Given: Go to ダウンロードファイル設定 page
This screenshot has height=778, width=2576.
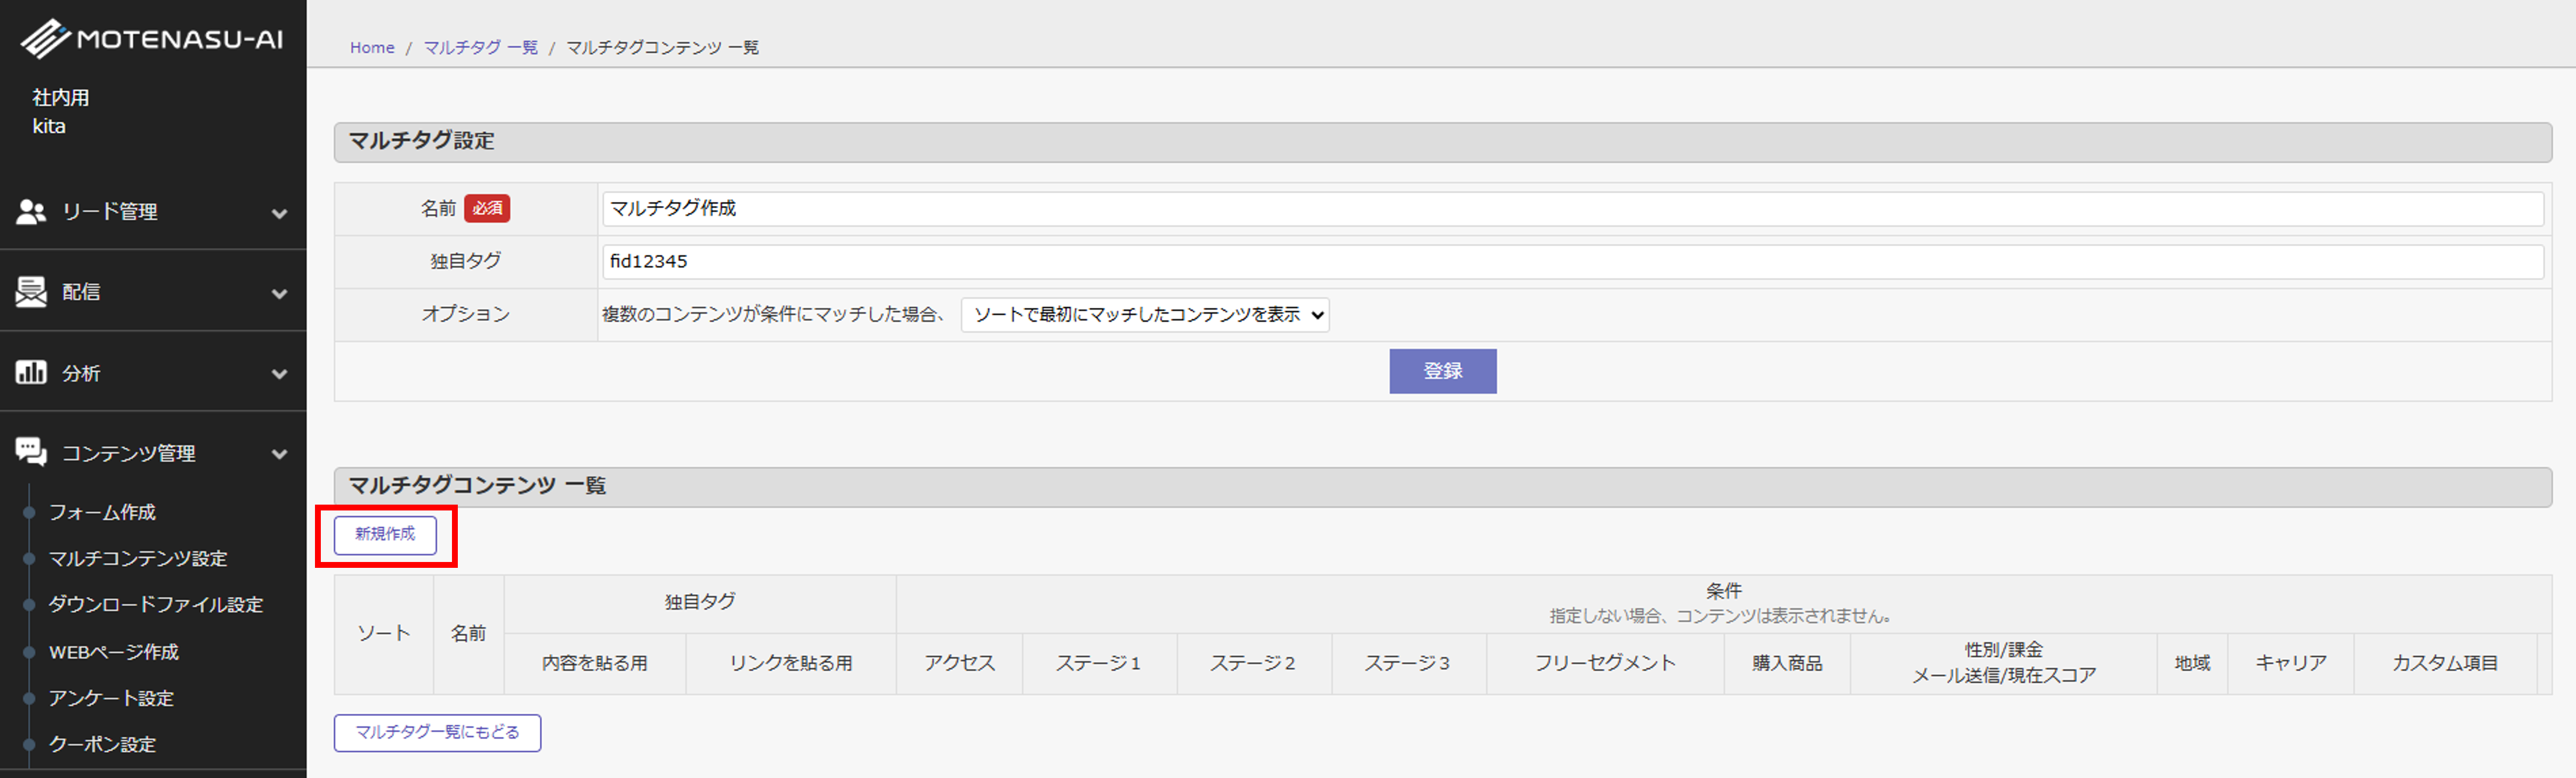Looking at the screenshot, I should point(155,604).
